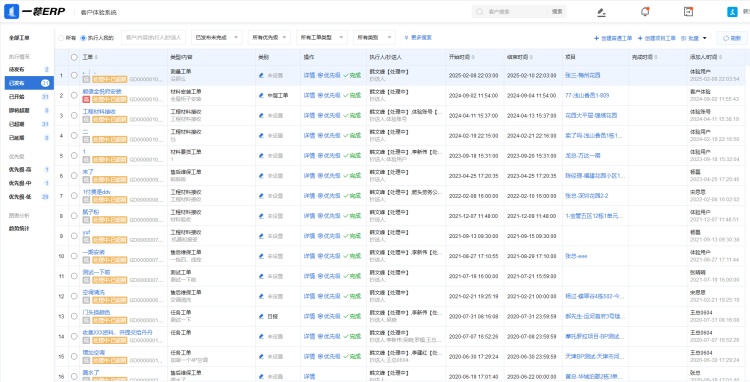Open the 已发布未完成 status dropdown
The height and width of the screenshot is (382, 750).
click(x=216, y=37)
